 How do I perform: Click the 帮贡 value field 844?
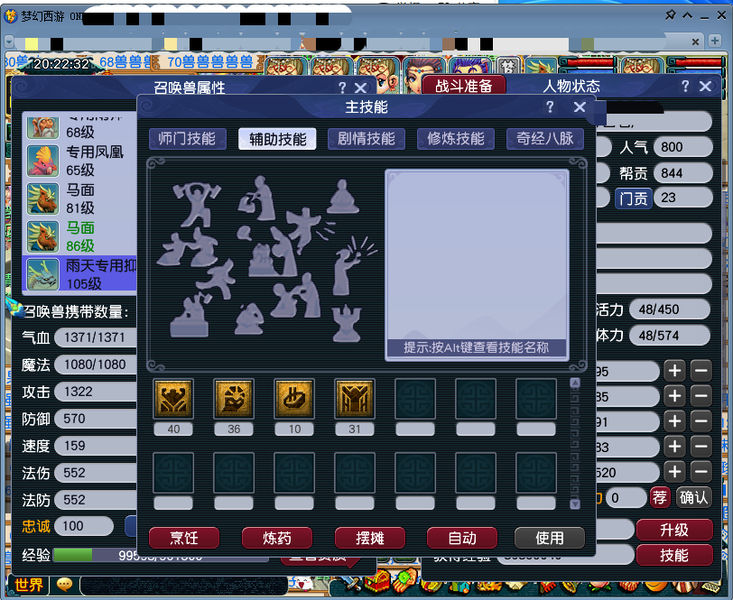tap(683, 173)
